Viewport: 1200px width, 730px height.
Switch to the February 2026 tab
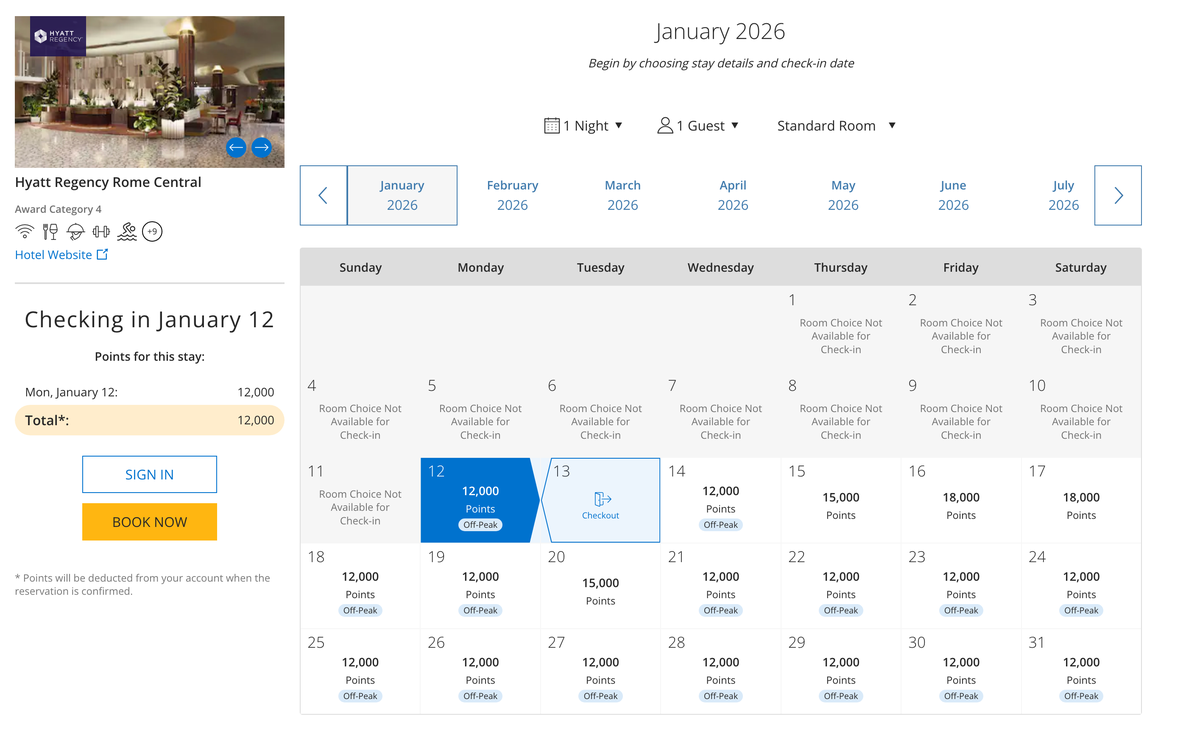(x=512, y=195)
